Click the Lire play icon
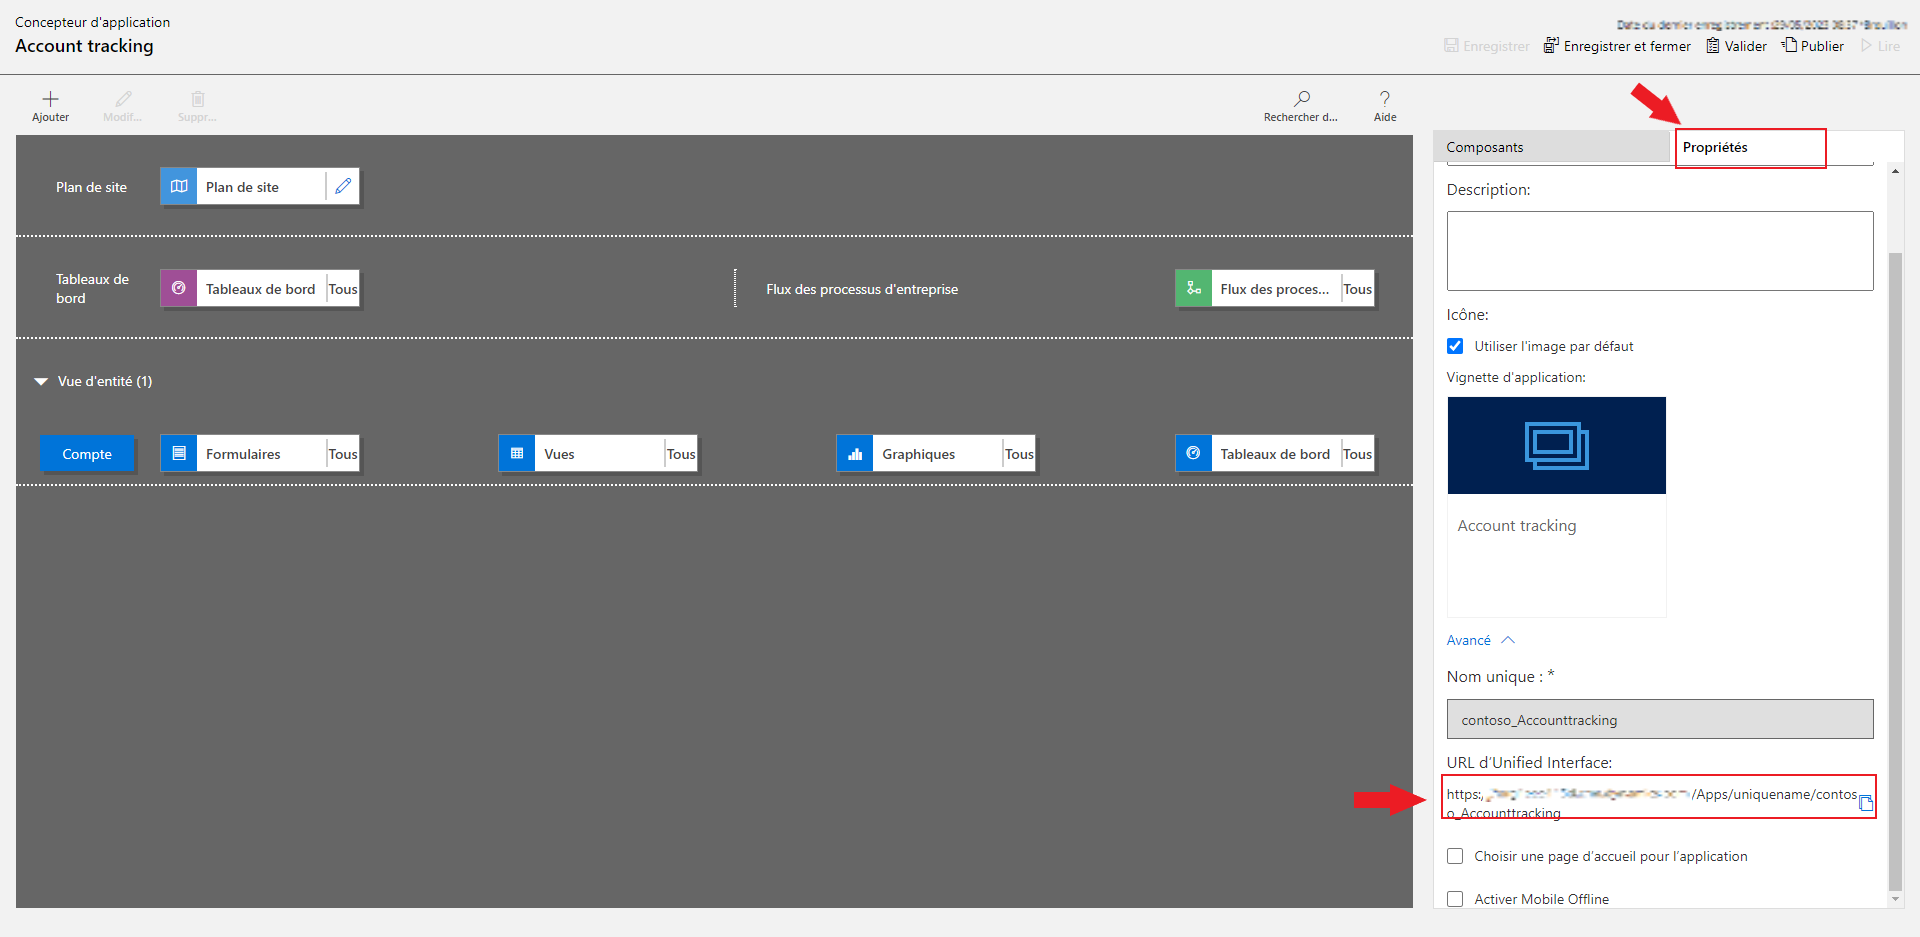This screenshot has width=1920, height=937. pyautogui.click(x=1866, y=45)
